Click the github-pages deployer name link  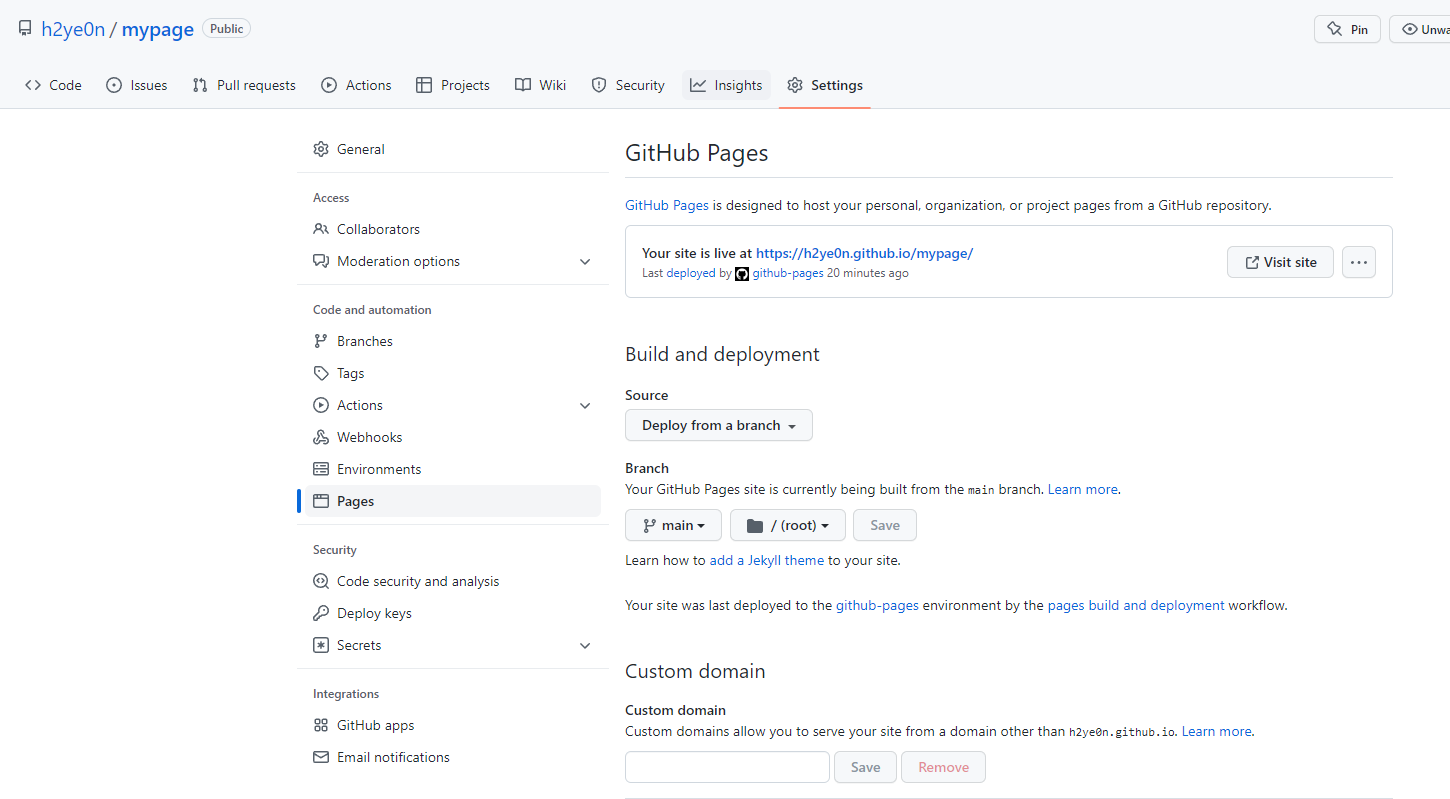point(788,273)
